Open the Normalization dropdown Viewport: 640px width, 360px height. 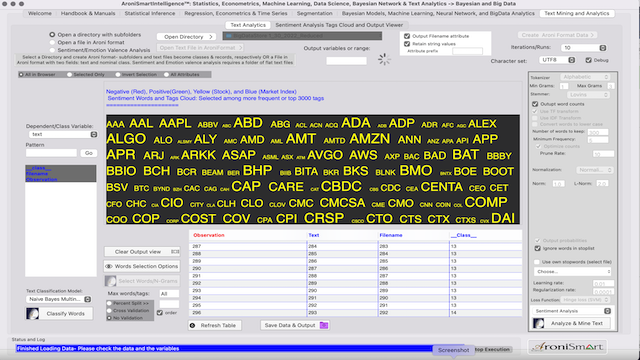[595, 170]
